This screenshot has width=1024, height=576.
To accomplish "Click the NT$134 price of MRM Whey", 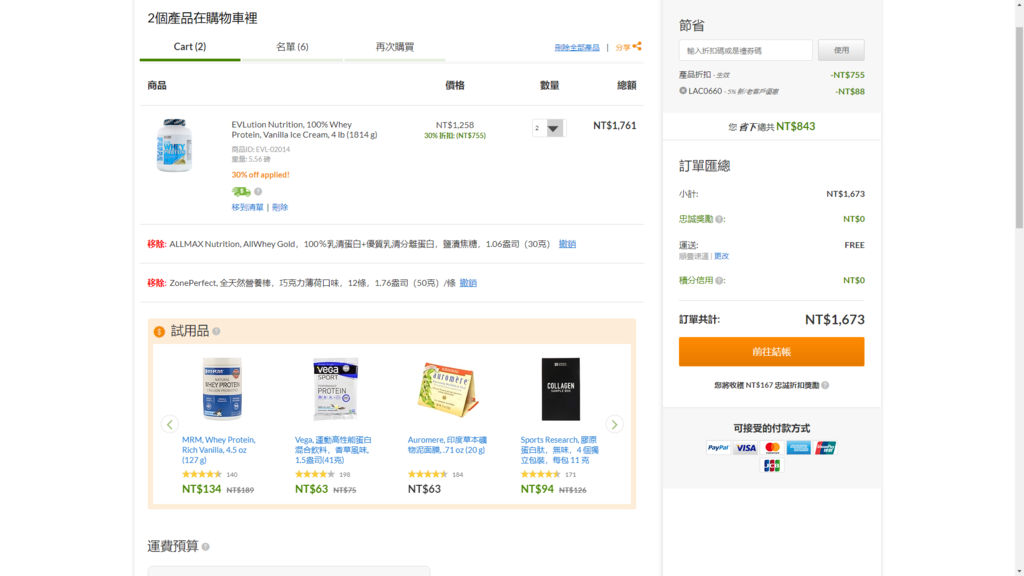I will (x=202, y=489).
